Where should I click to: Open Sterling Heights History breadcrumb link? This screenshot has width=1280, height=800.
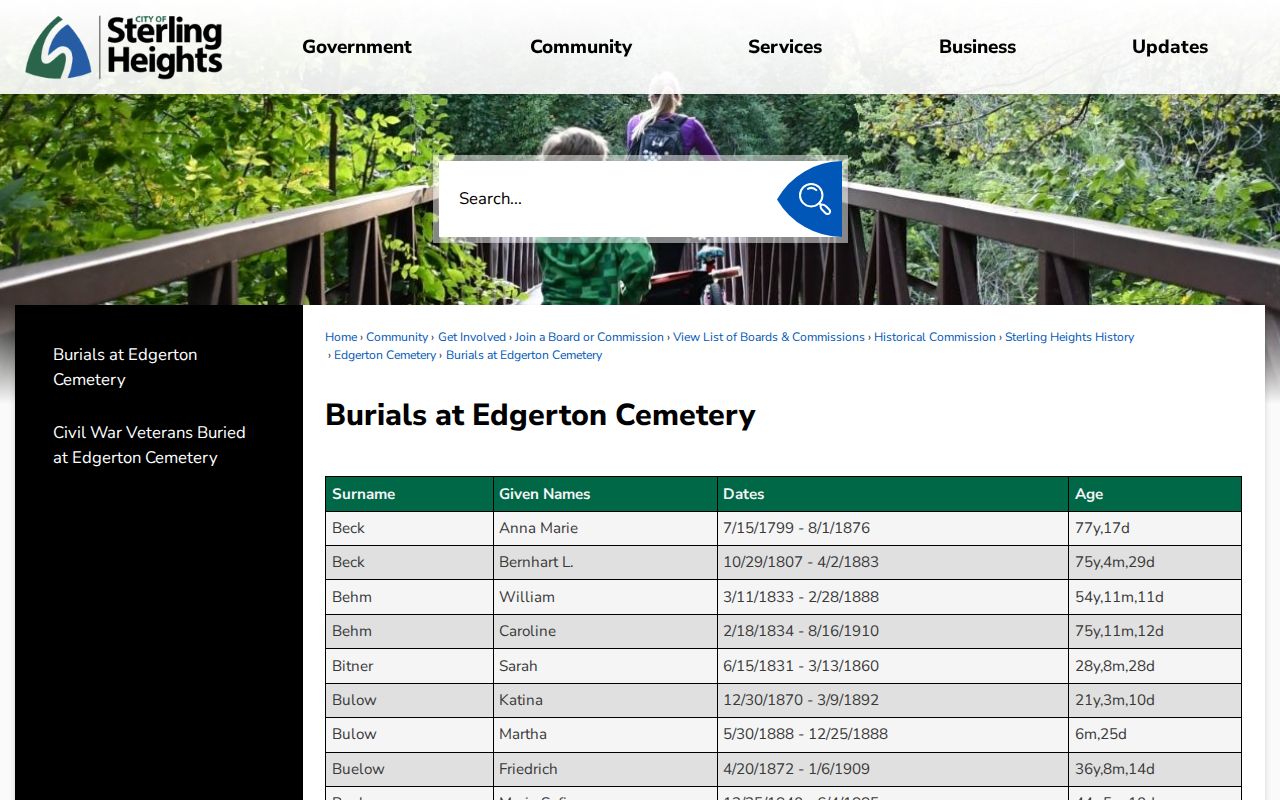1070,337
